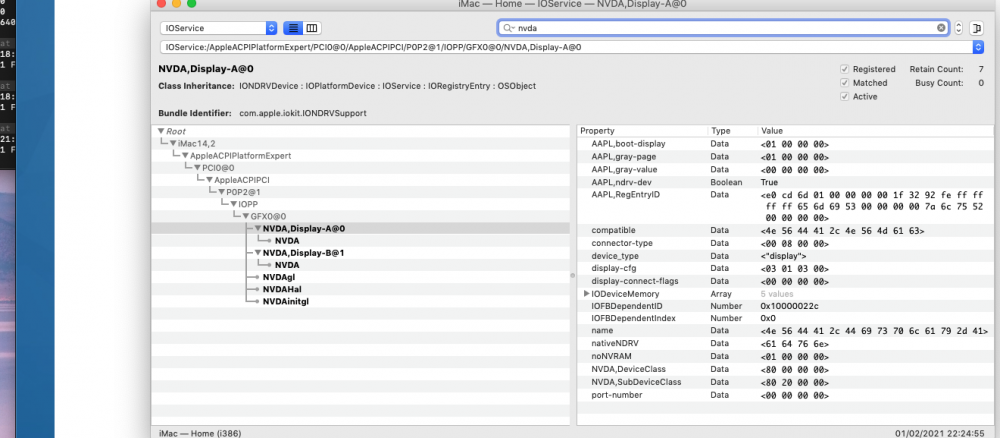Select the compatible property row
1000x438 pixels.
pyautogui.click(x=785, y=230)
